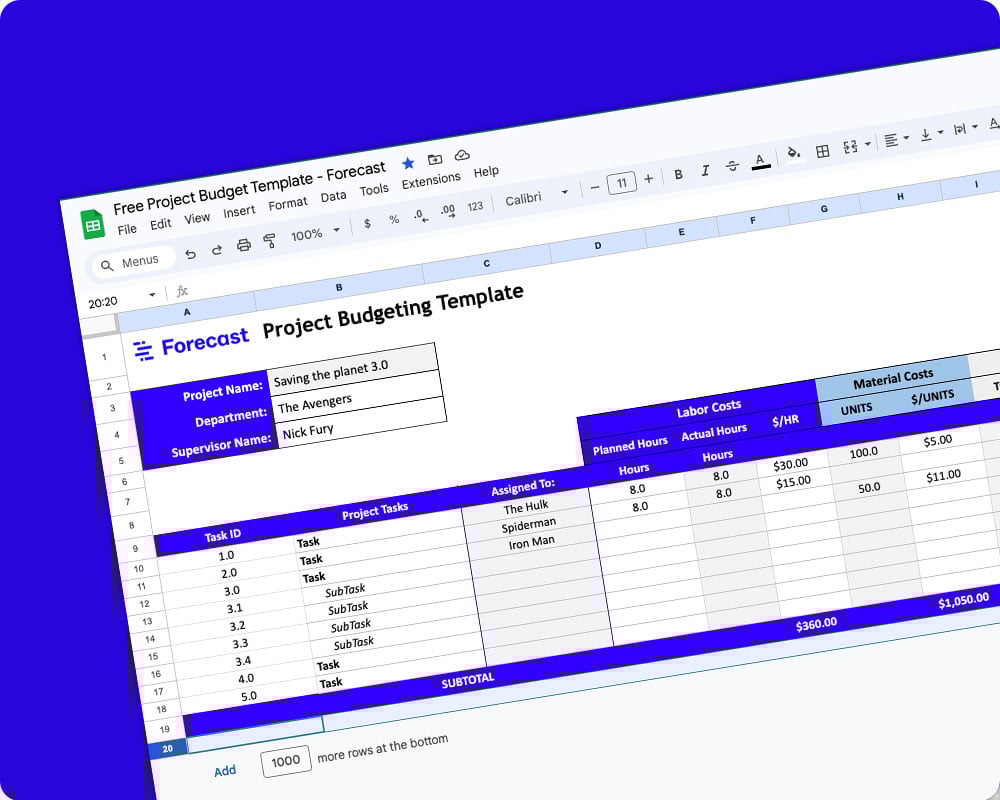Select the 'Saving the planet 3.0' cell
Viewport: 1000px width, 800px height.
point(352,371)
